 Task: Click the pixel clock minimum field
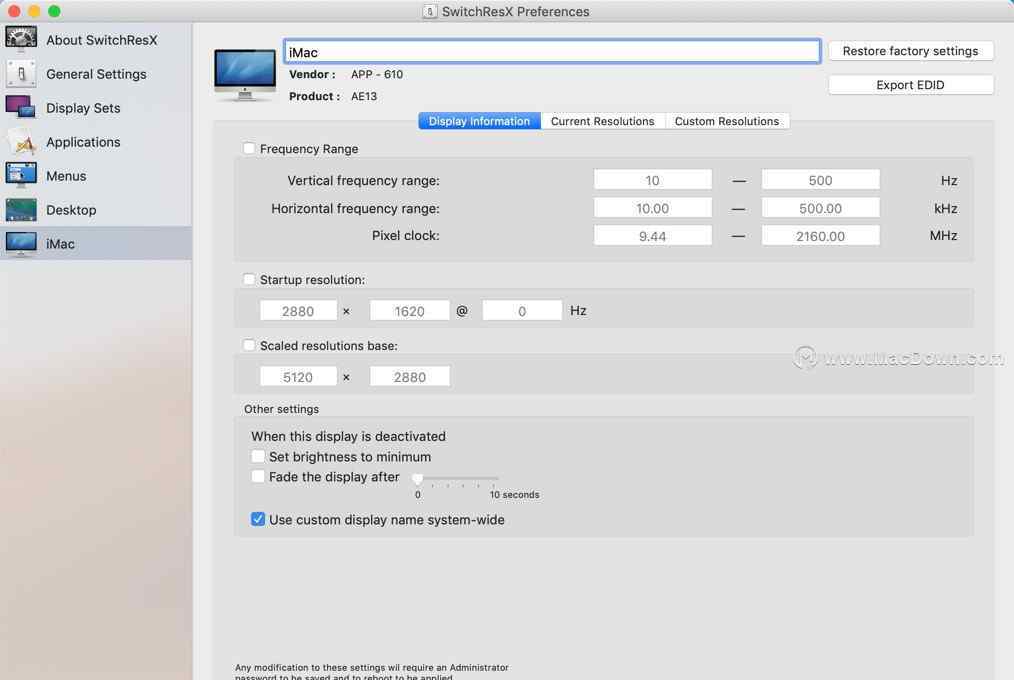pyautogui.click(x=653, y=236)
